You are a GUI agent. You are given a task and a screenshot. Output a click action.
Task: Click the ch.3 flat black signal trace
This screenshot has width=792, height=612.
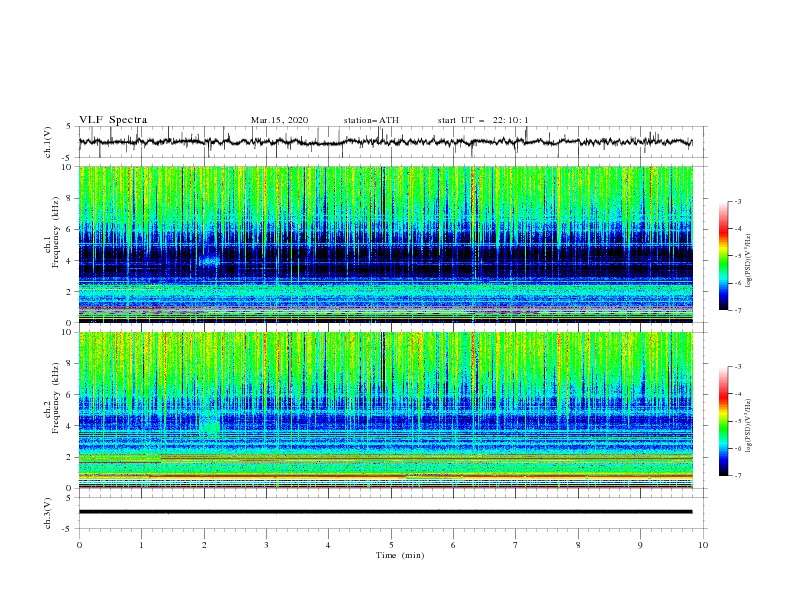coord(385,512)
